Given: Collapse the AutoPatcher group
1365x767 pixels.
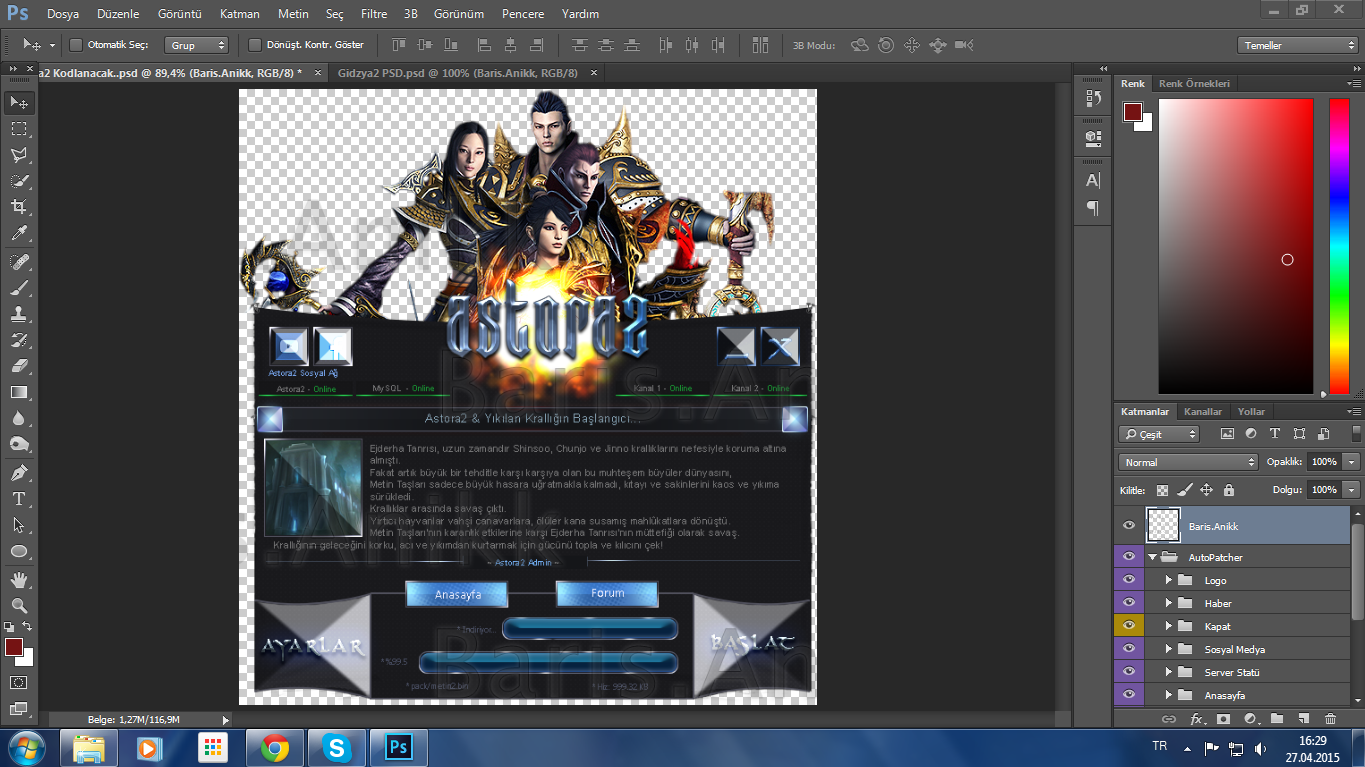Looking at the screenshot, I should pos(1153,557).
